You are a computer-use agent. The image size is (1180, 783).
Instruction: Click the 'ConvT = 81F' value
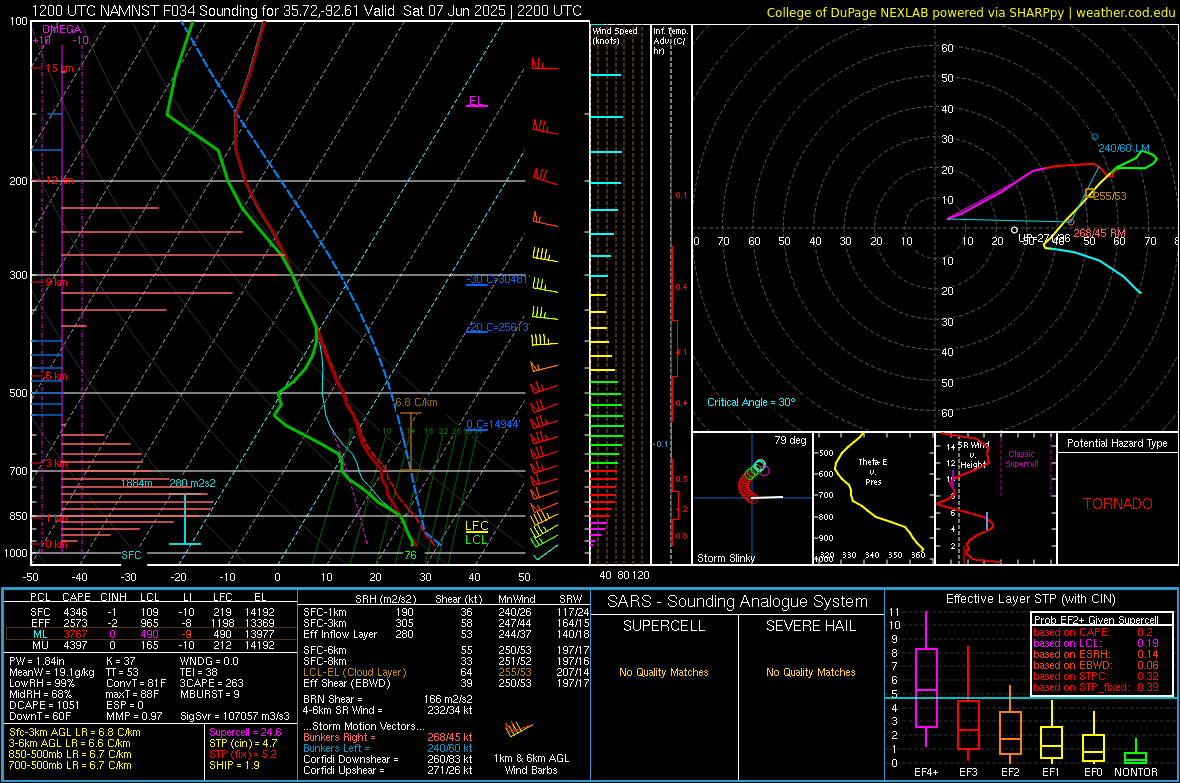(135, 683)
